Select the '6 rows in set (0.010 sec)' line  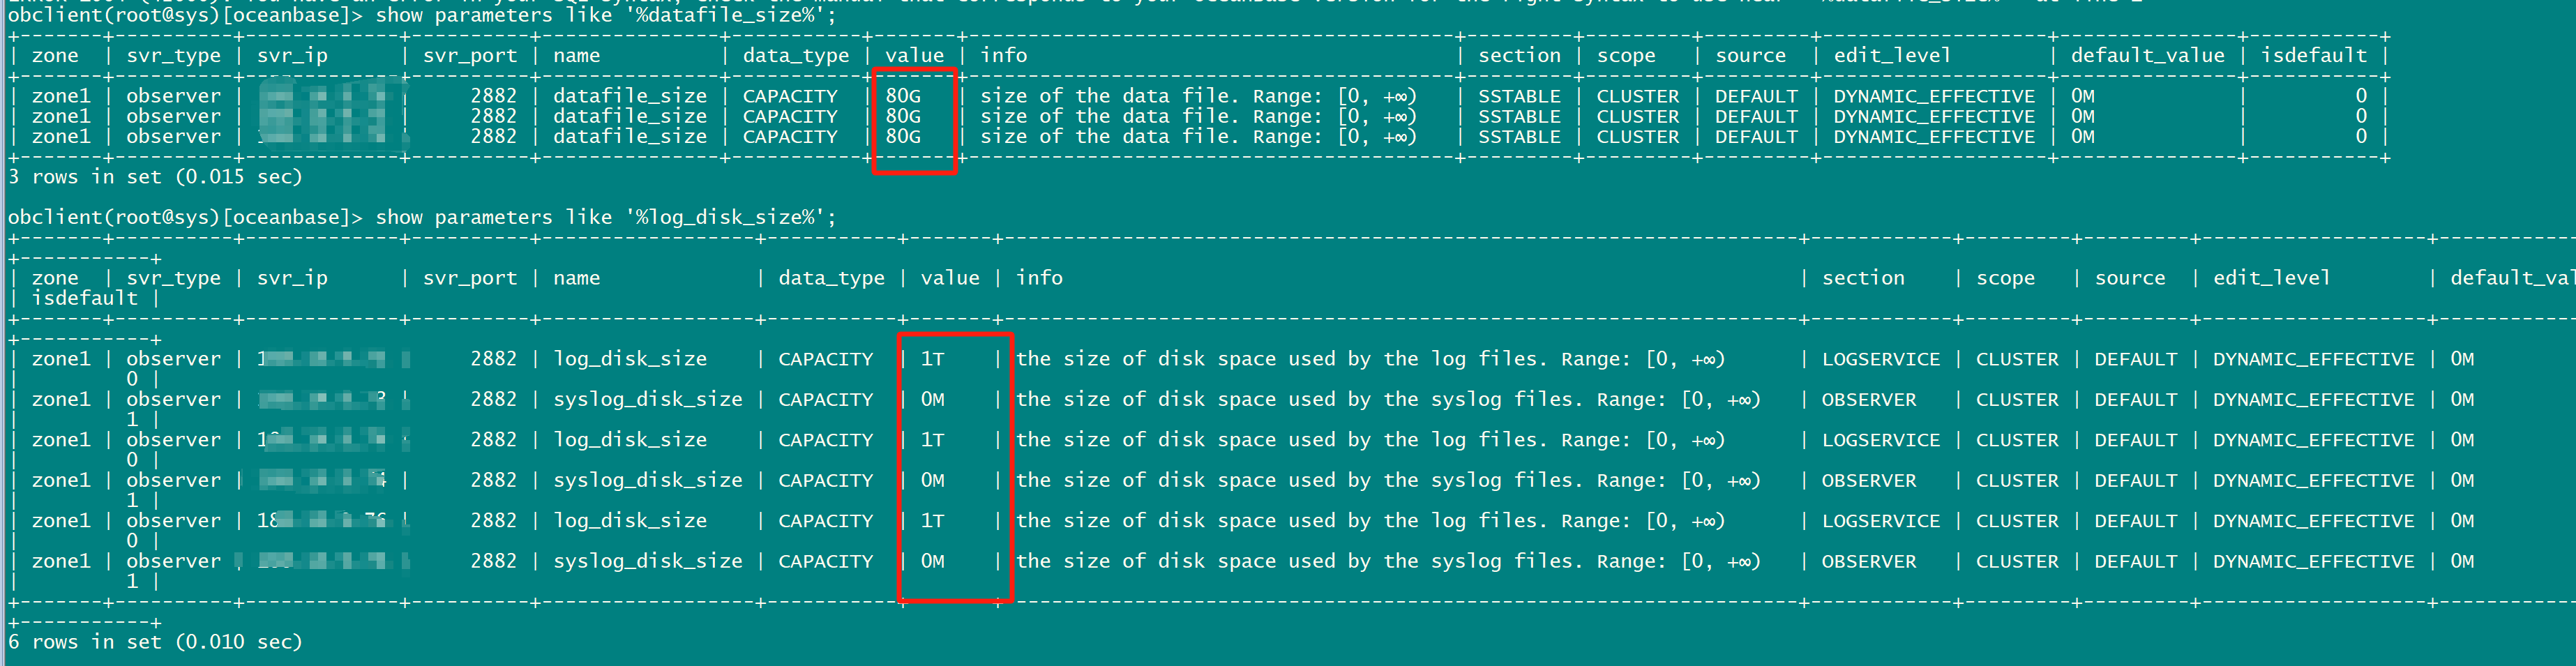click(x=155, y=642)
